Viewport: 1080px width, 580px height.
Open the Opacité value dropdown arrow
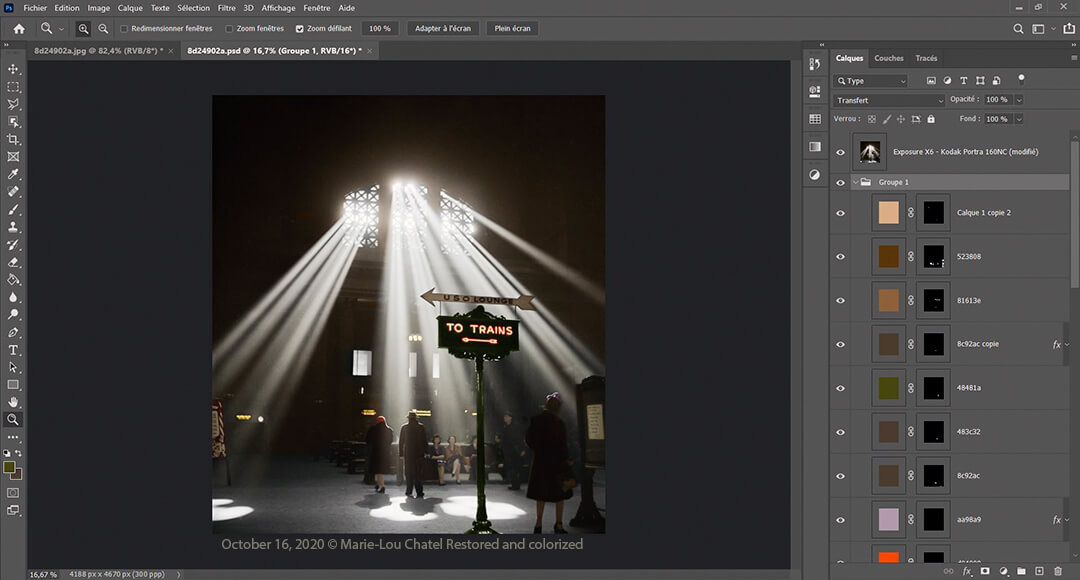click(x=1019, y=100)
